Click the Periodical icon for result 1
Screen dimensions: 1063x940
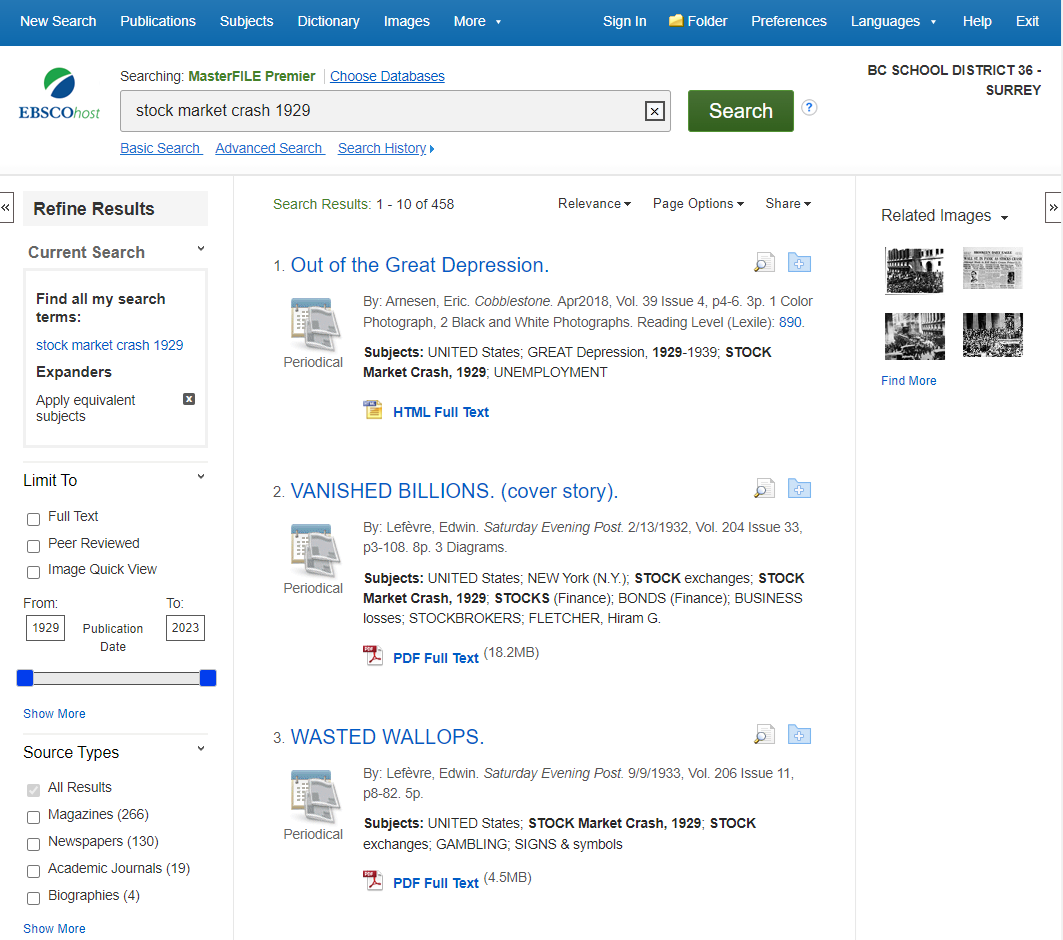(x=313, y=323)
